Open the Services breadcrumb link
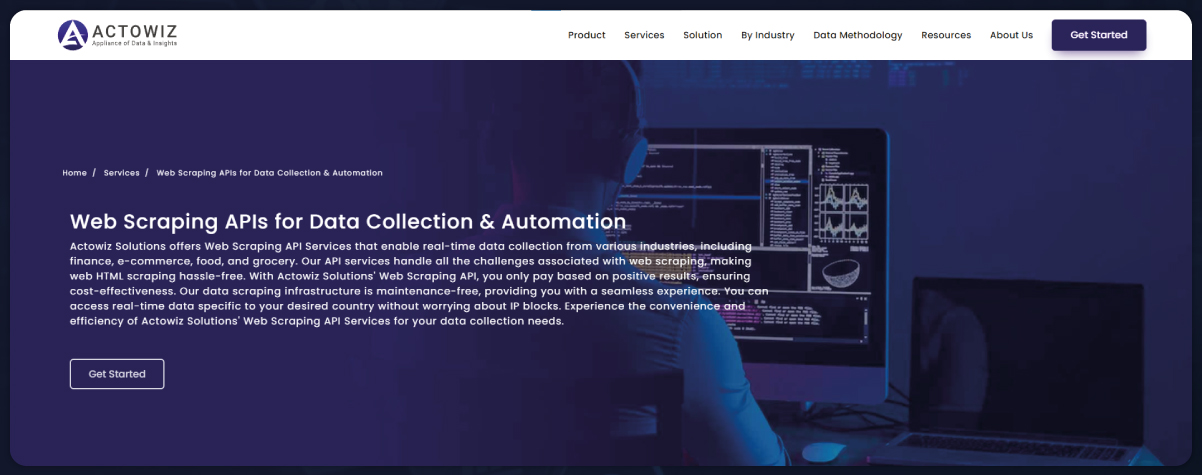Screen dimensions: 1202x475 (122, 173)
